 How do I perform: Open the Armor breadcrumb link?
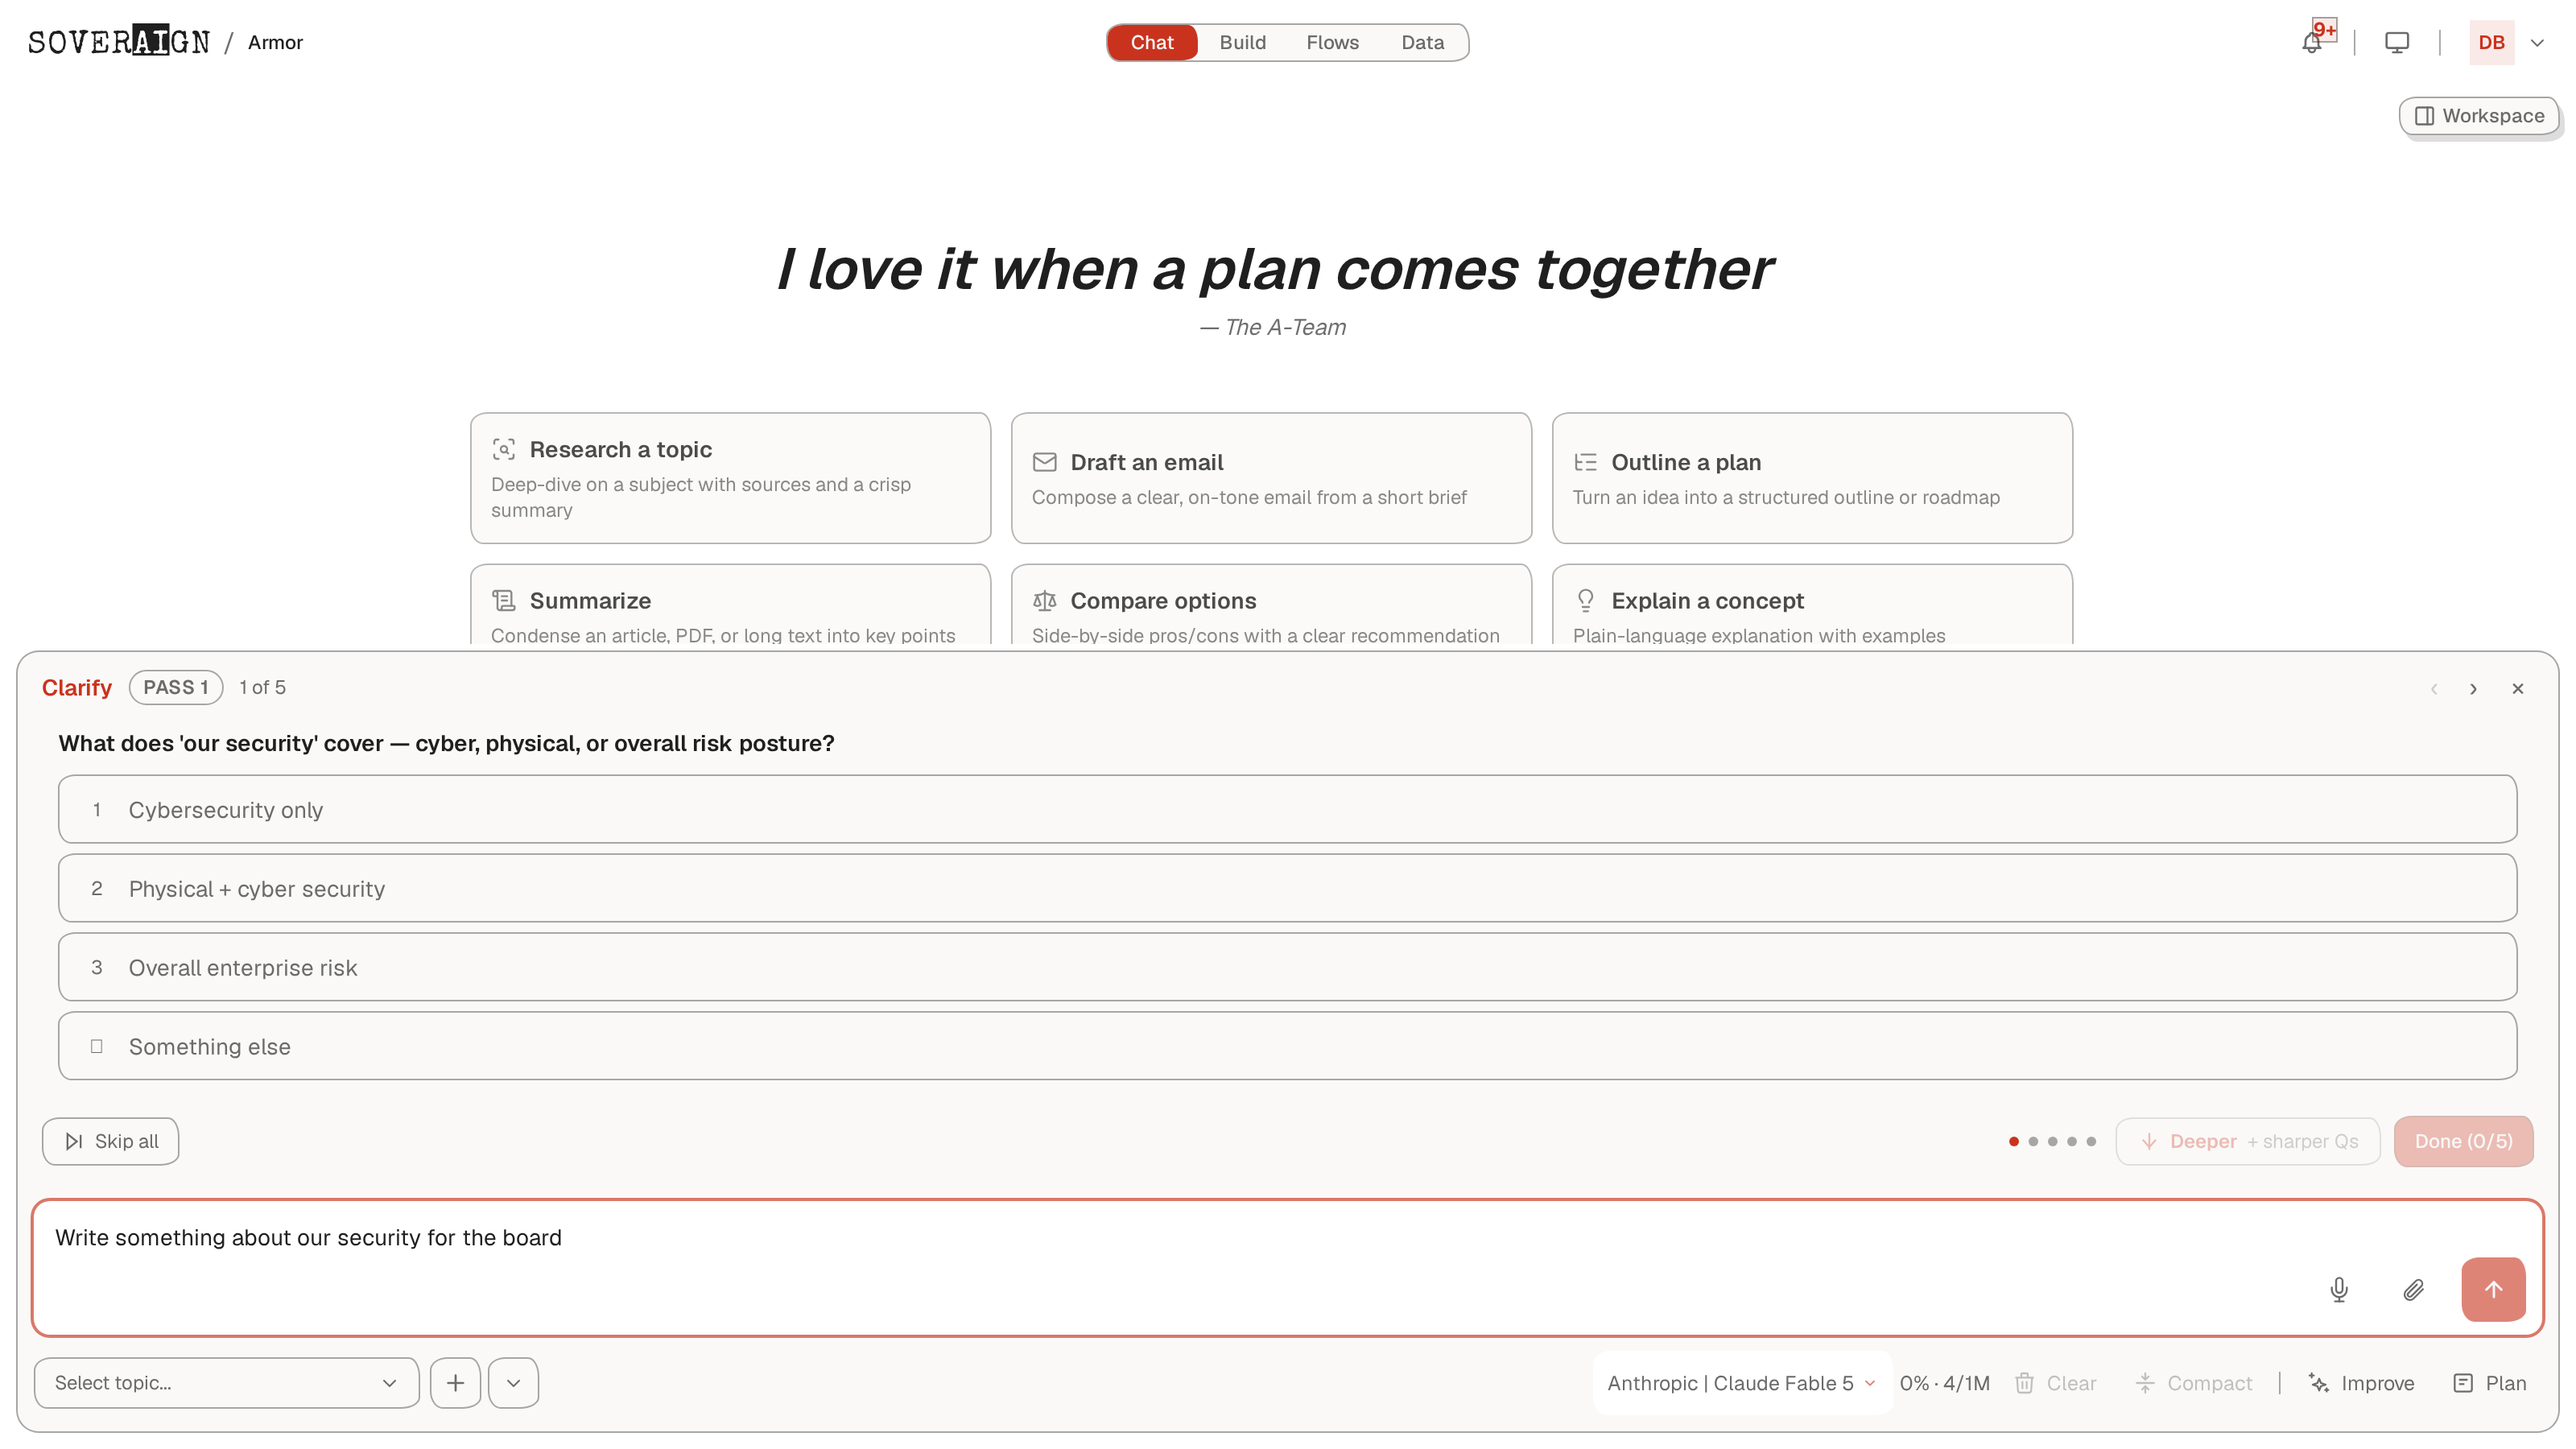(x=275, y=42)
